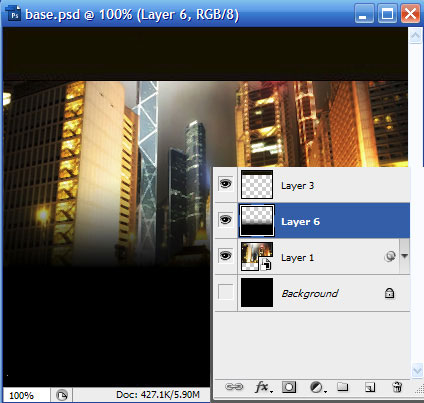The height and width of the screenshot is (403, 424).
Task: Maximize the base.psd window
Action: click(387, 14)
